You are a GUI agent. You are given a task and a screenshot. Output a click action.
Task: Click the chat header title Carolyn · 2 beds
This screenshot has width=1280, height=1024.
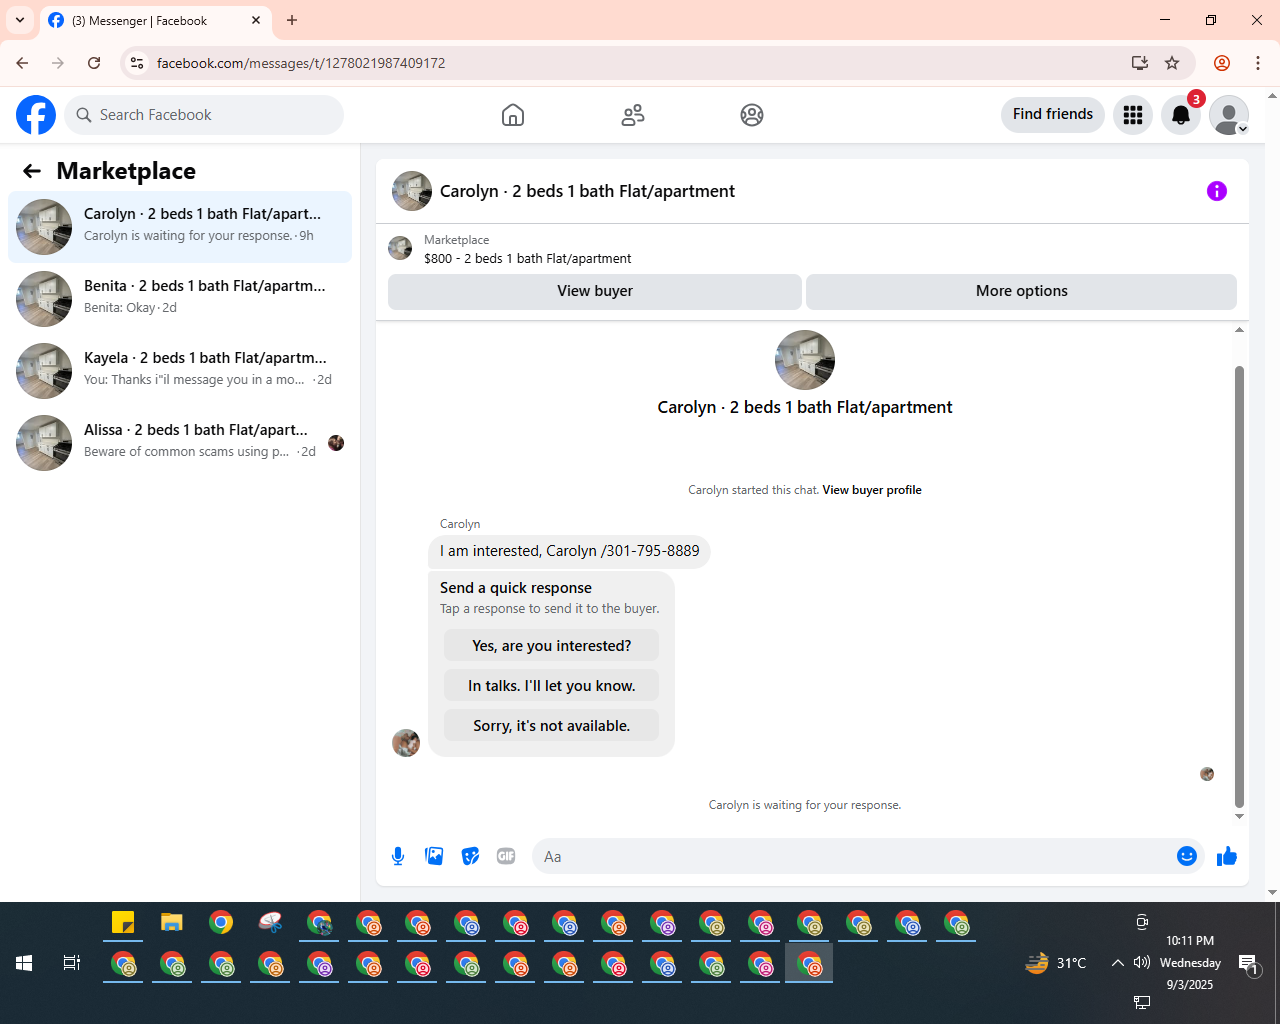coord(587,191)
